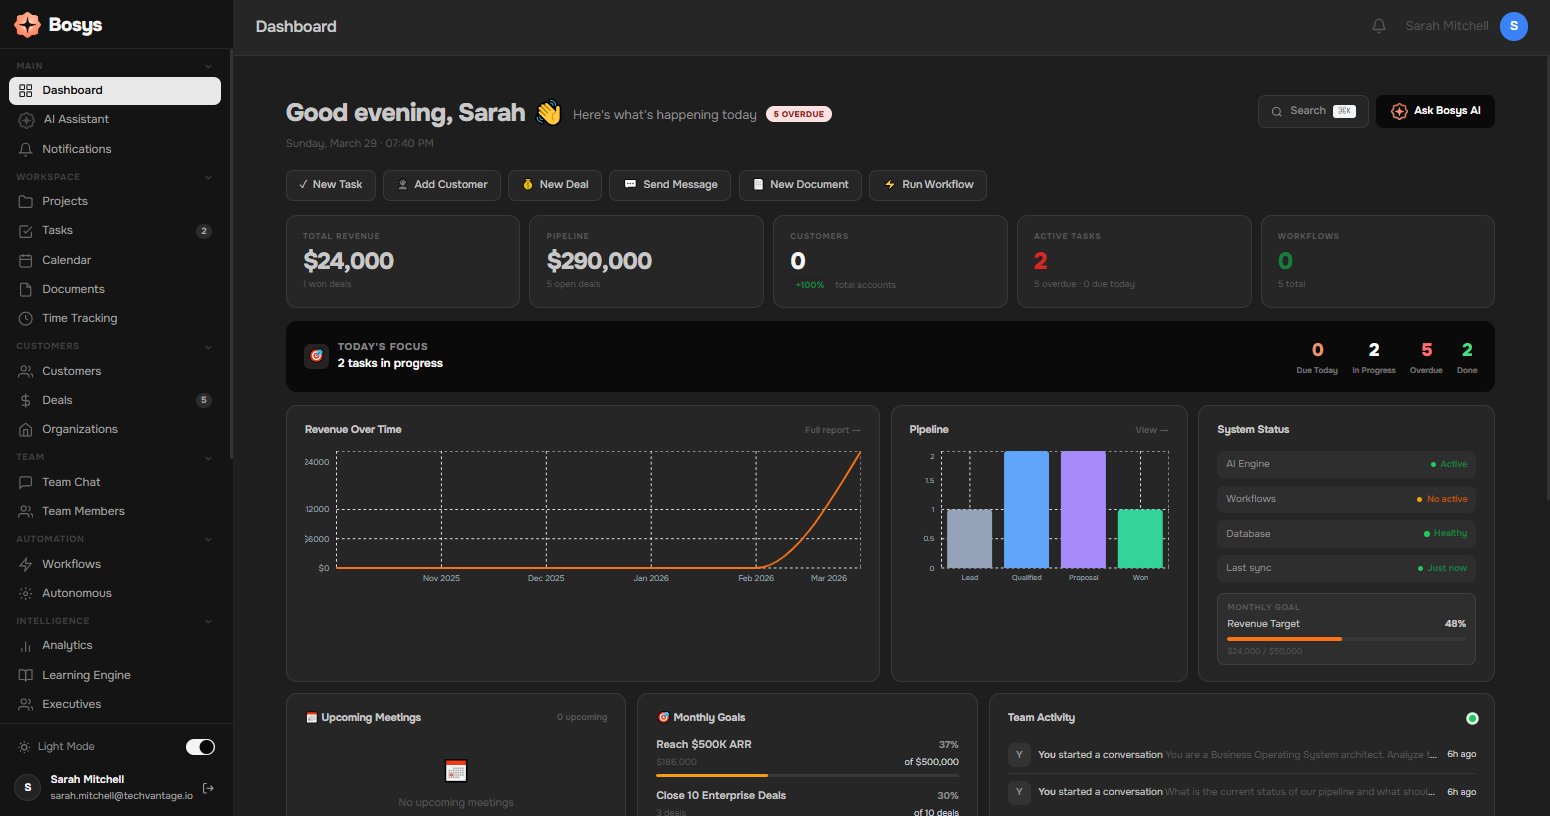Click the Revenue Target progress bar
This screenshot has height=816, width=1550.
tap(1345, 638)
